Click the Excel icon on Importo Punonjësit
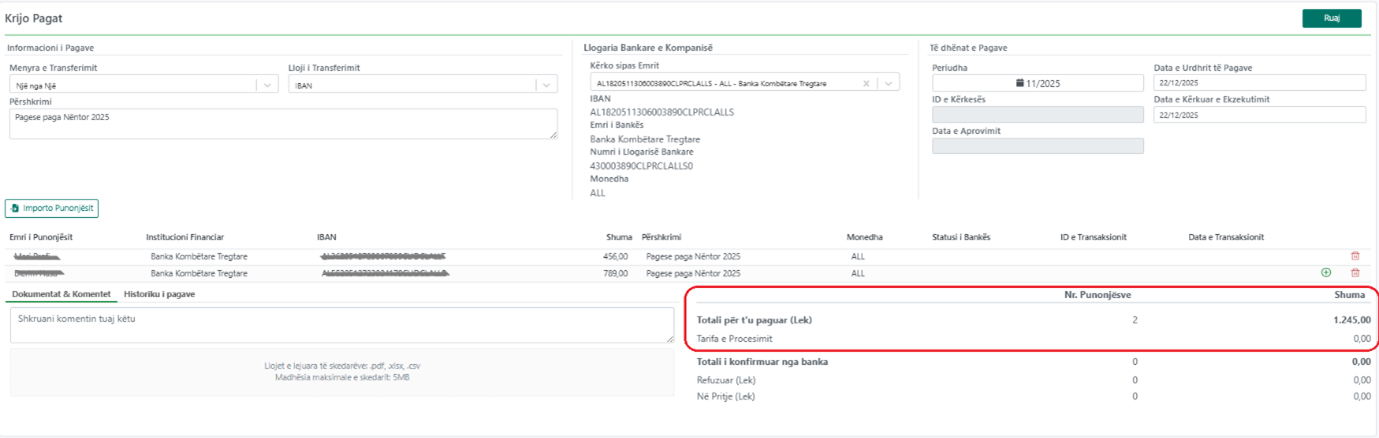 [x=15, y=208]
